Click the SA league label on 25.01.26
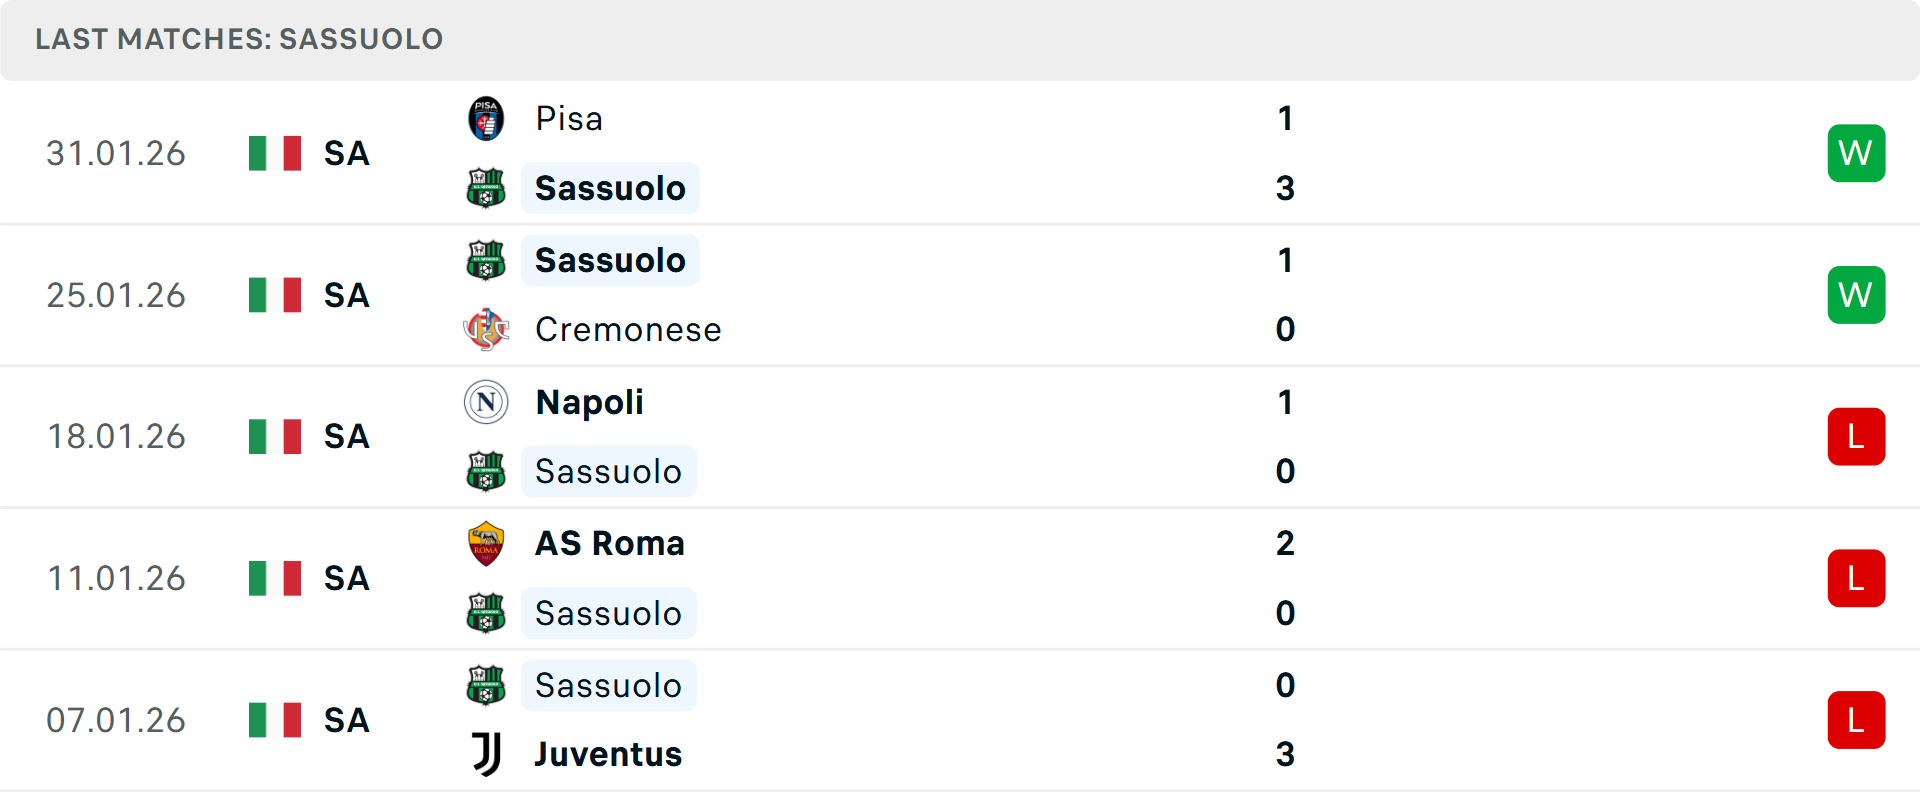Image resolution: width=1920 pixels, height=792 pixels. point(347,295)
